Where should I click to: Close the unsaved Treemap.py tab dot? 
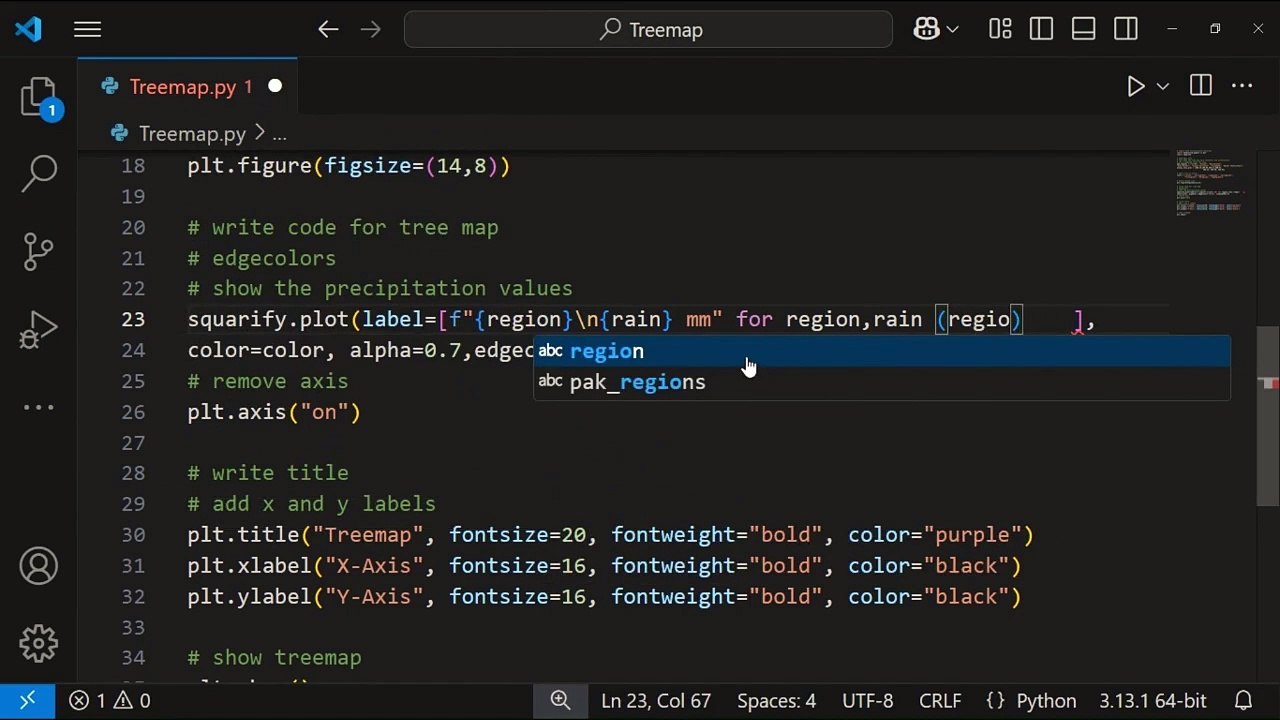coord(275,87)
